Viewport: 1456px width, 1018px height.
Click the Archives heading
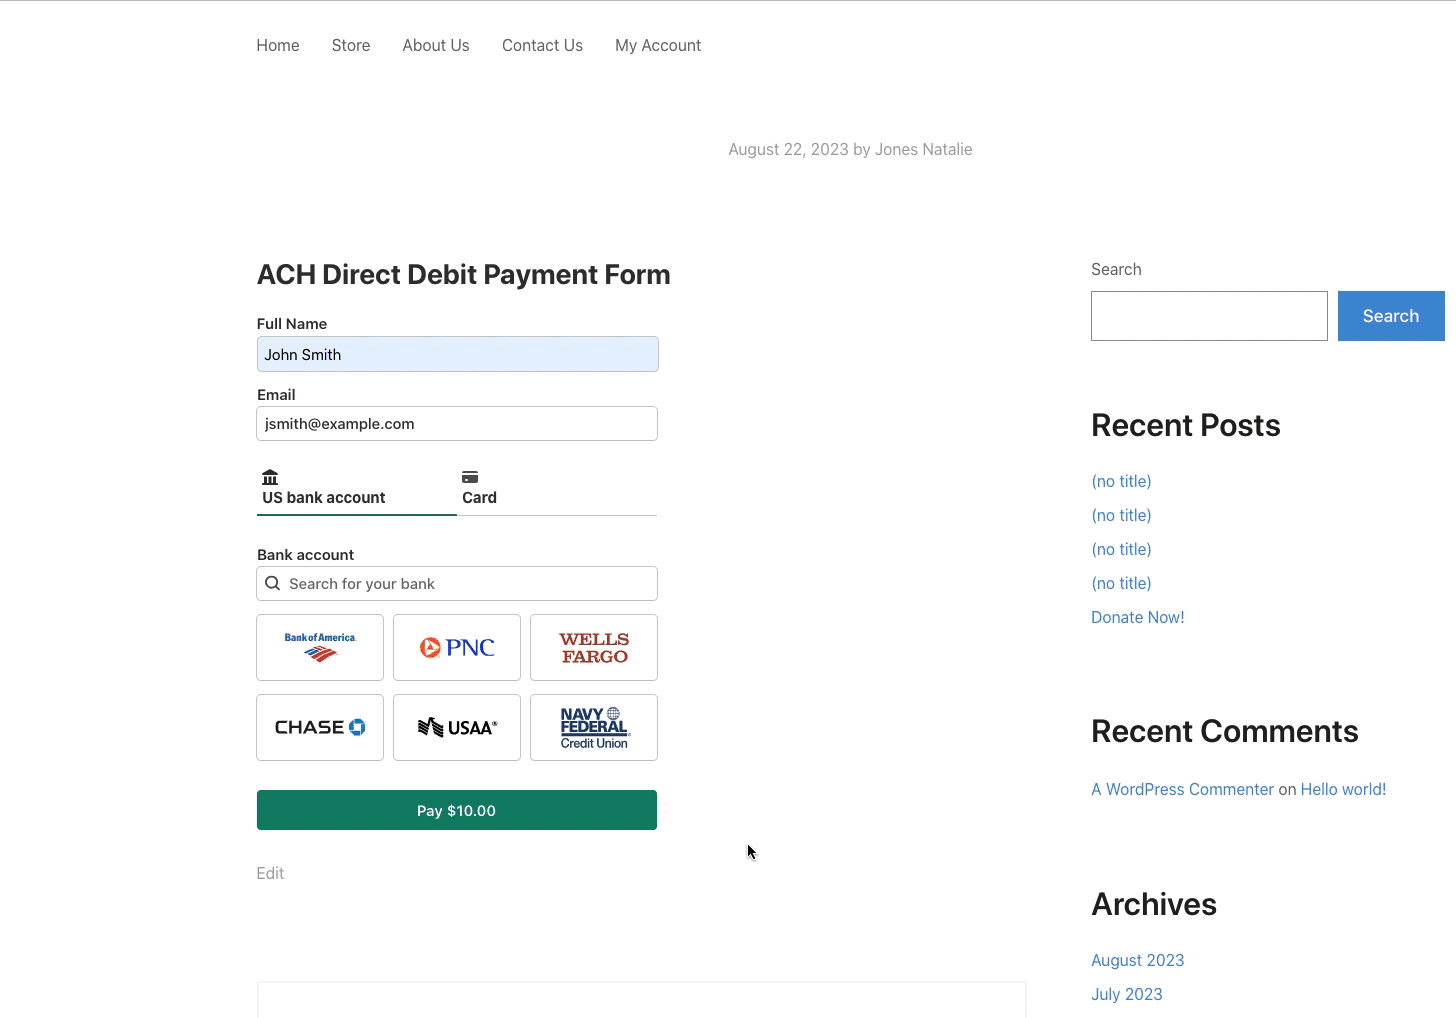(x=1154, y=904)
